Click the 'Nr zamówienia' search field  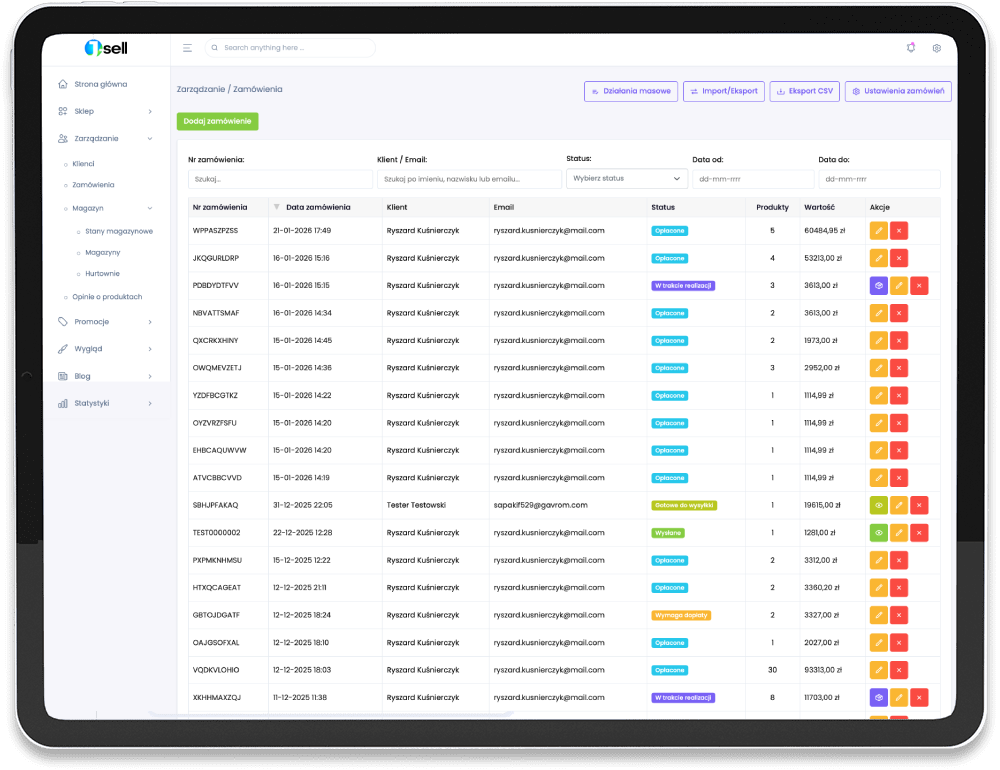point(280,179)
